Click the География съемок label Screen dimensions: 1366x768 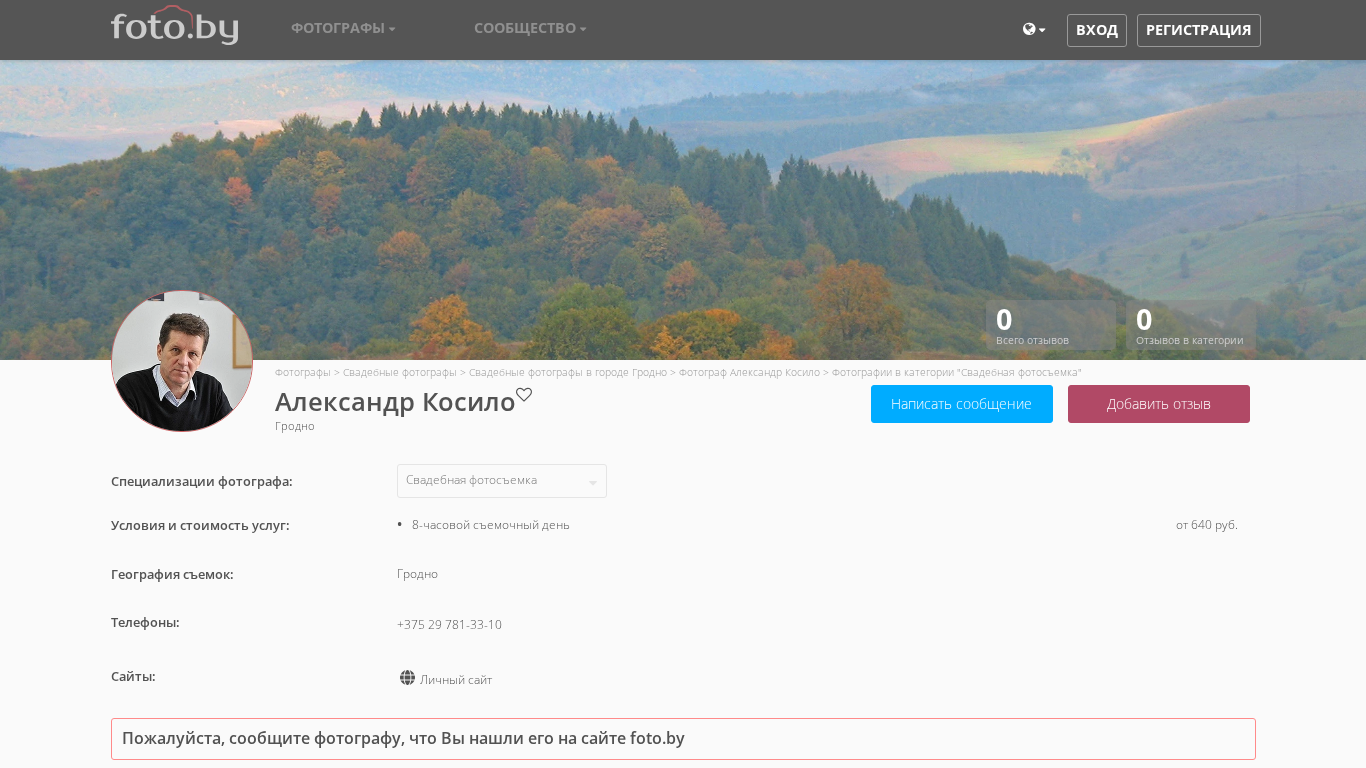pos(172,574)
